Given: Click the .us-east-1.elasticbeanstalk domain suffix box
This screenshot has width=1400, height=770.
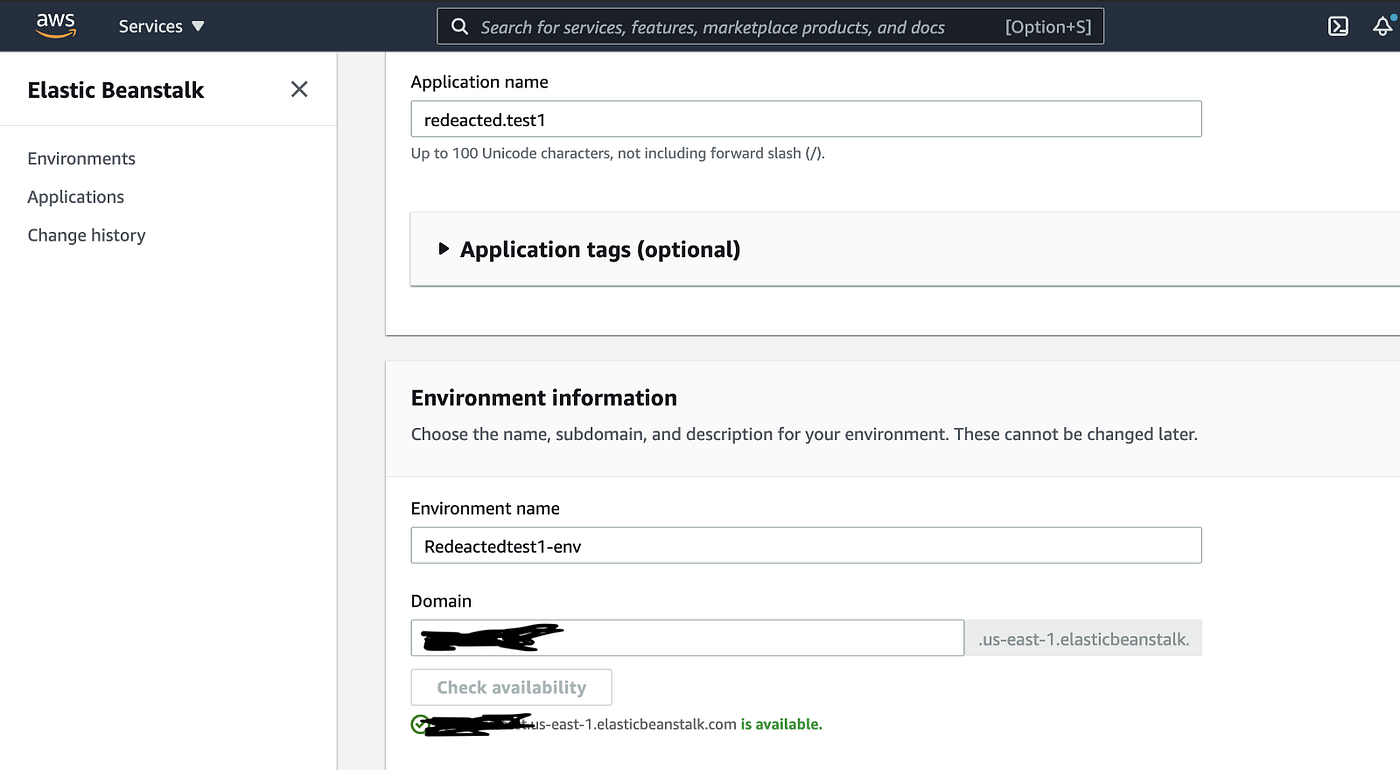Looking at the screenshot, I should pyautogui.click(x=1083, y=638).
